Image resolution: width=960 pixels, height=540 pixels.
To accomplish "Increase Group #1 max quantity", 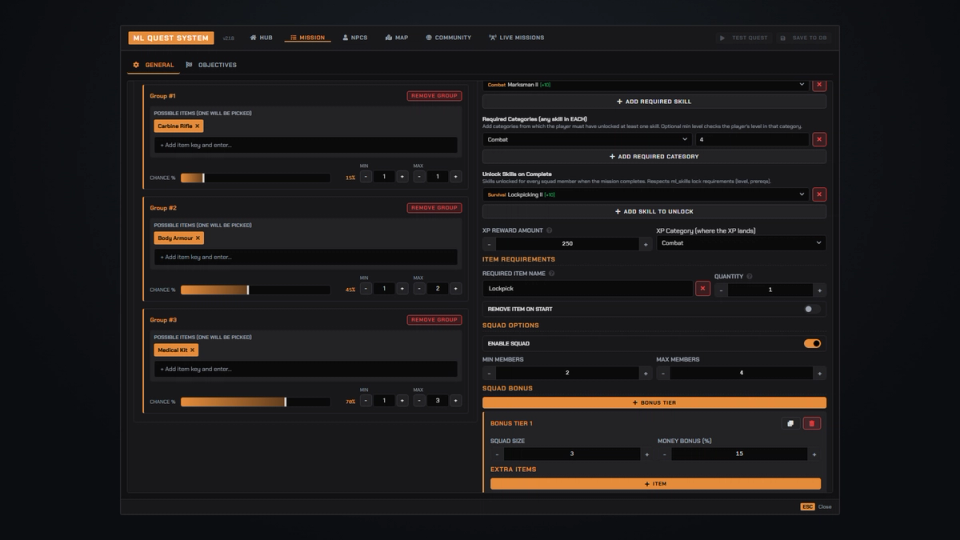I will point(456,176).
